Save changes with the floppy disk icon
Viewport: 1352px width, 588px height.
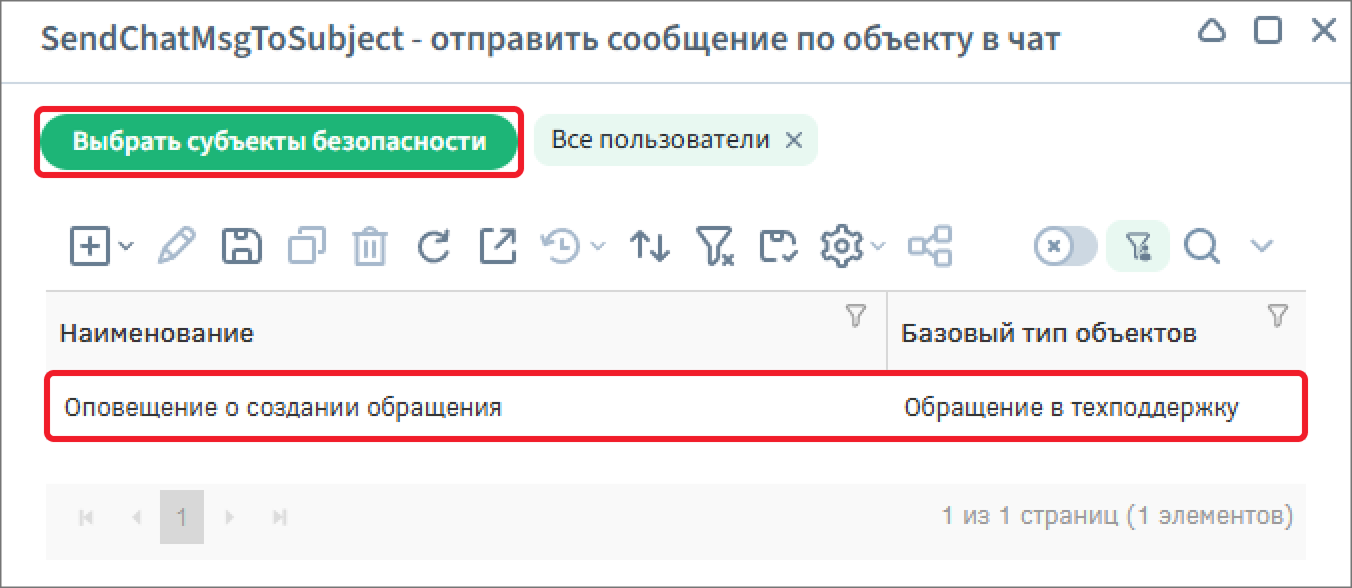pos(241,245)
